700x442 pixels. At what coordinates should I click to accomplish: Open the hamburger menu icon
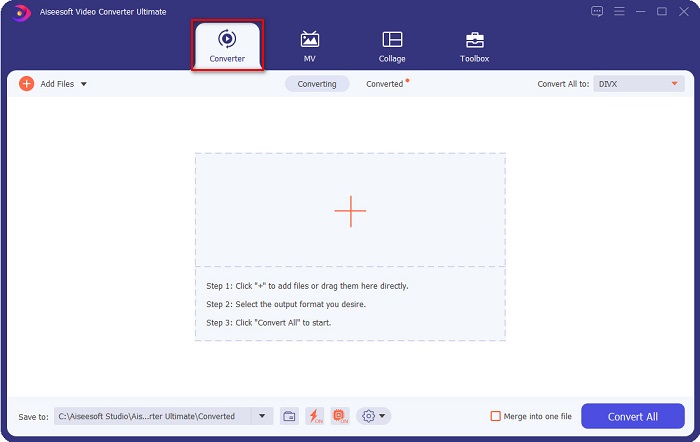pos(619,11)
